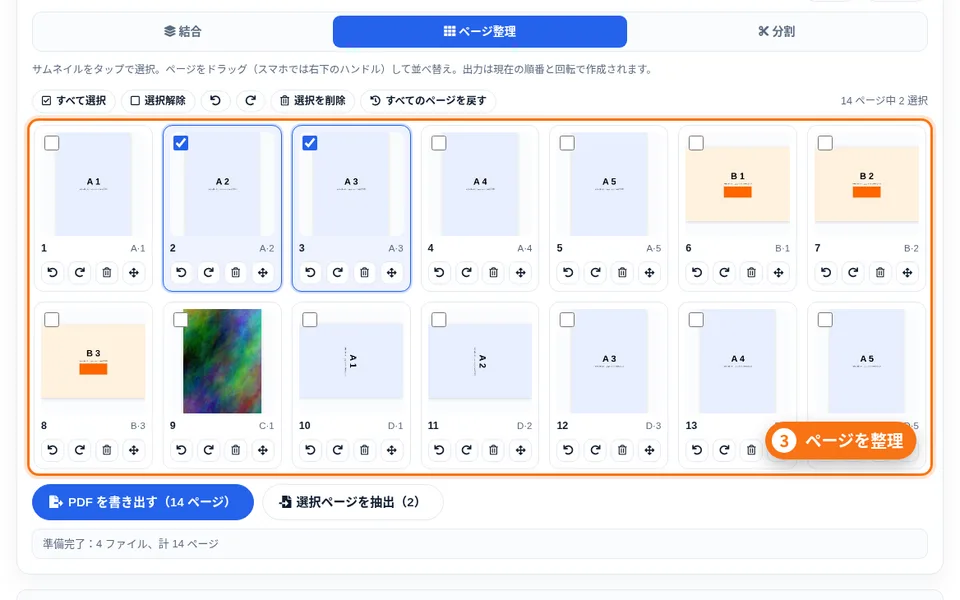Rotate page 9 clockwise
Viewport: 960px width, 600px height.
click(208, 450)
